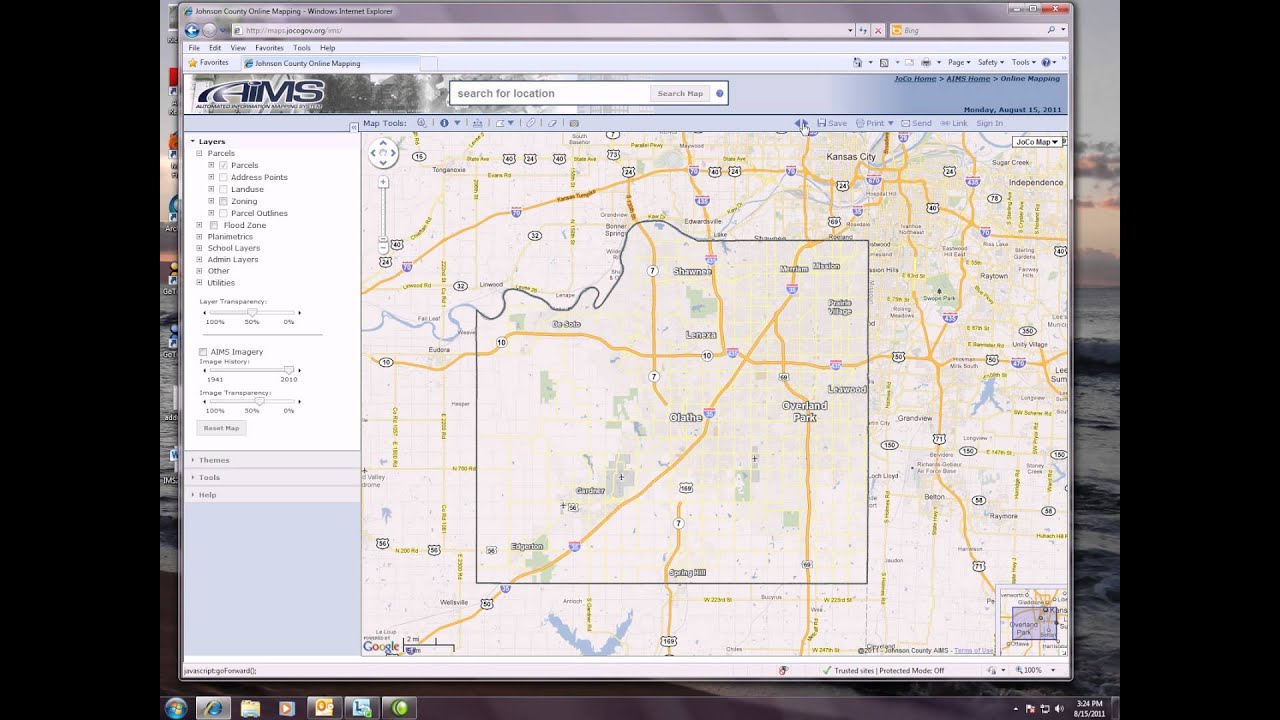Click Send in the map toolbar
The width and height of the screenshot is (1280, 720).
pyautogui.click(x=916, y=123)
